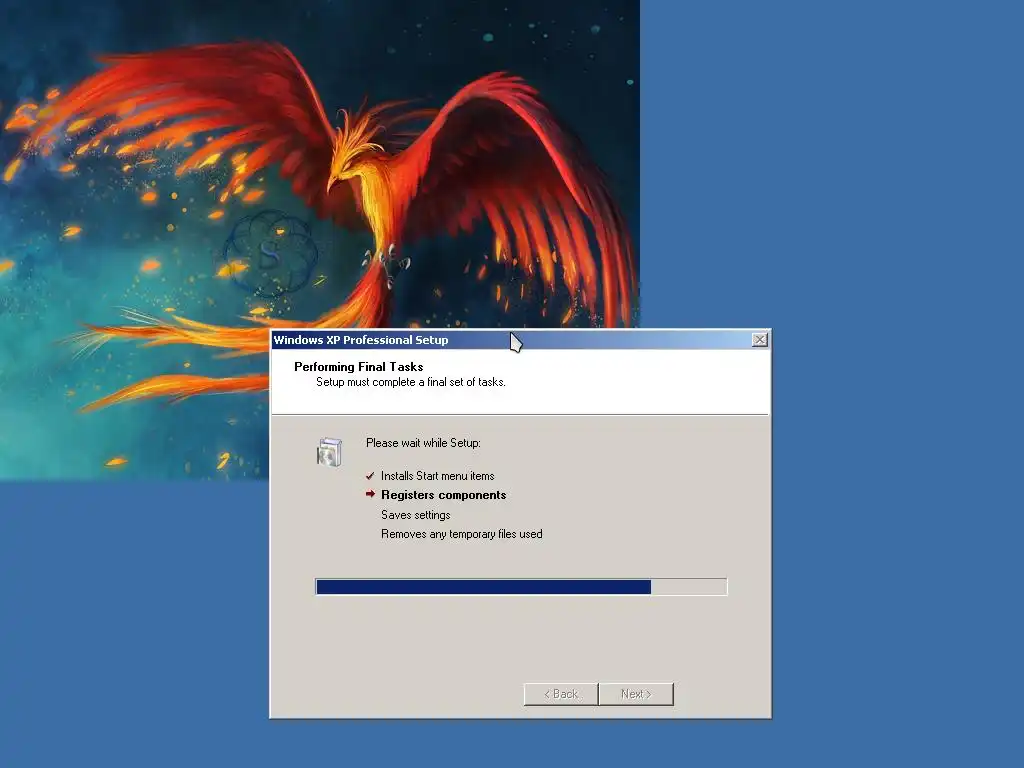Select the 'Registers components' text
The image size is (1024, 768).
(443, 495)
